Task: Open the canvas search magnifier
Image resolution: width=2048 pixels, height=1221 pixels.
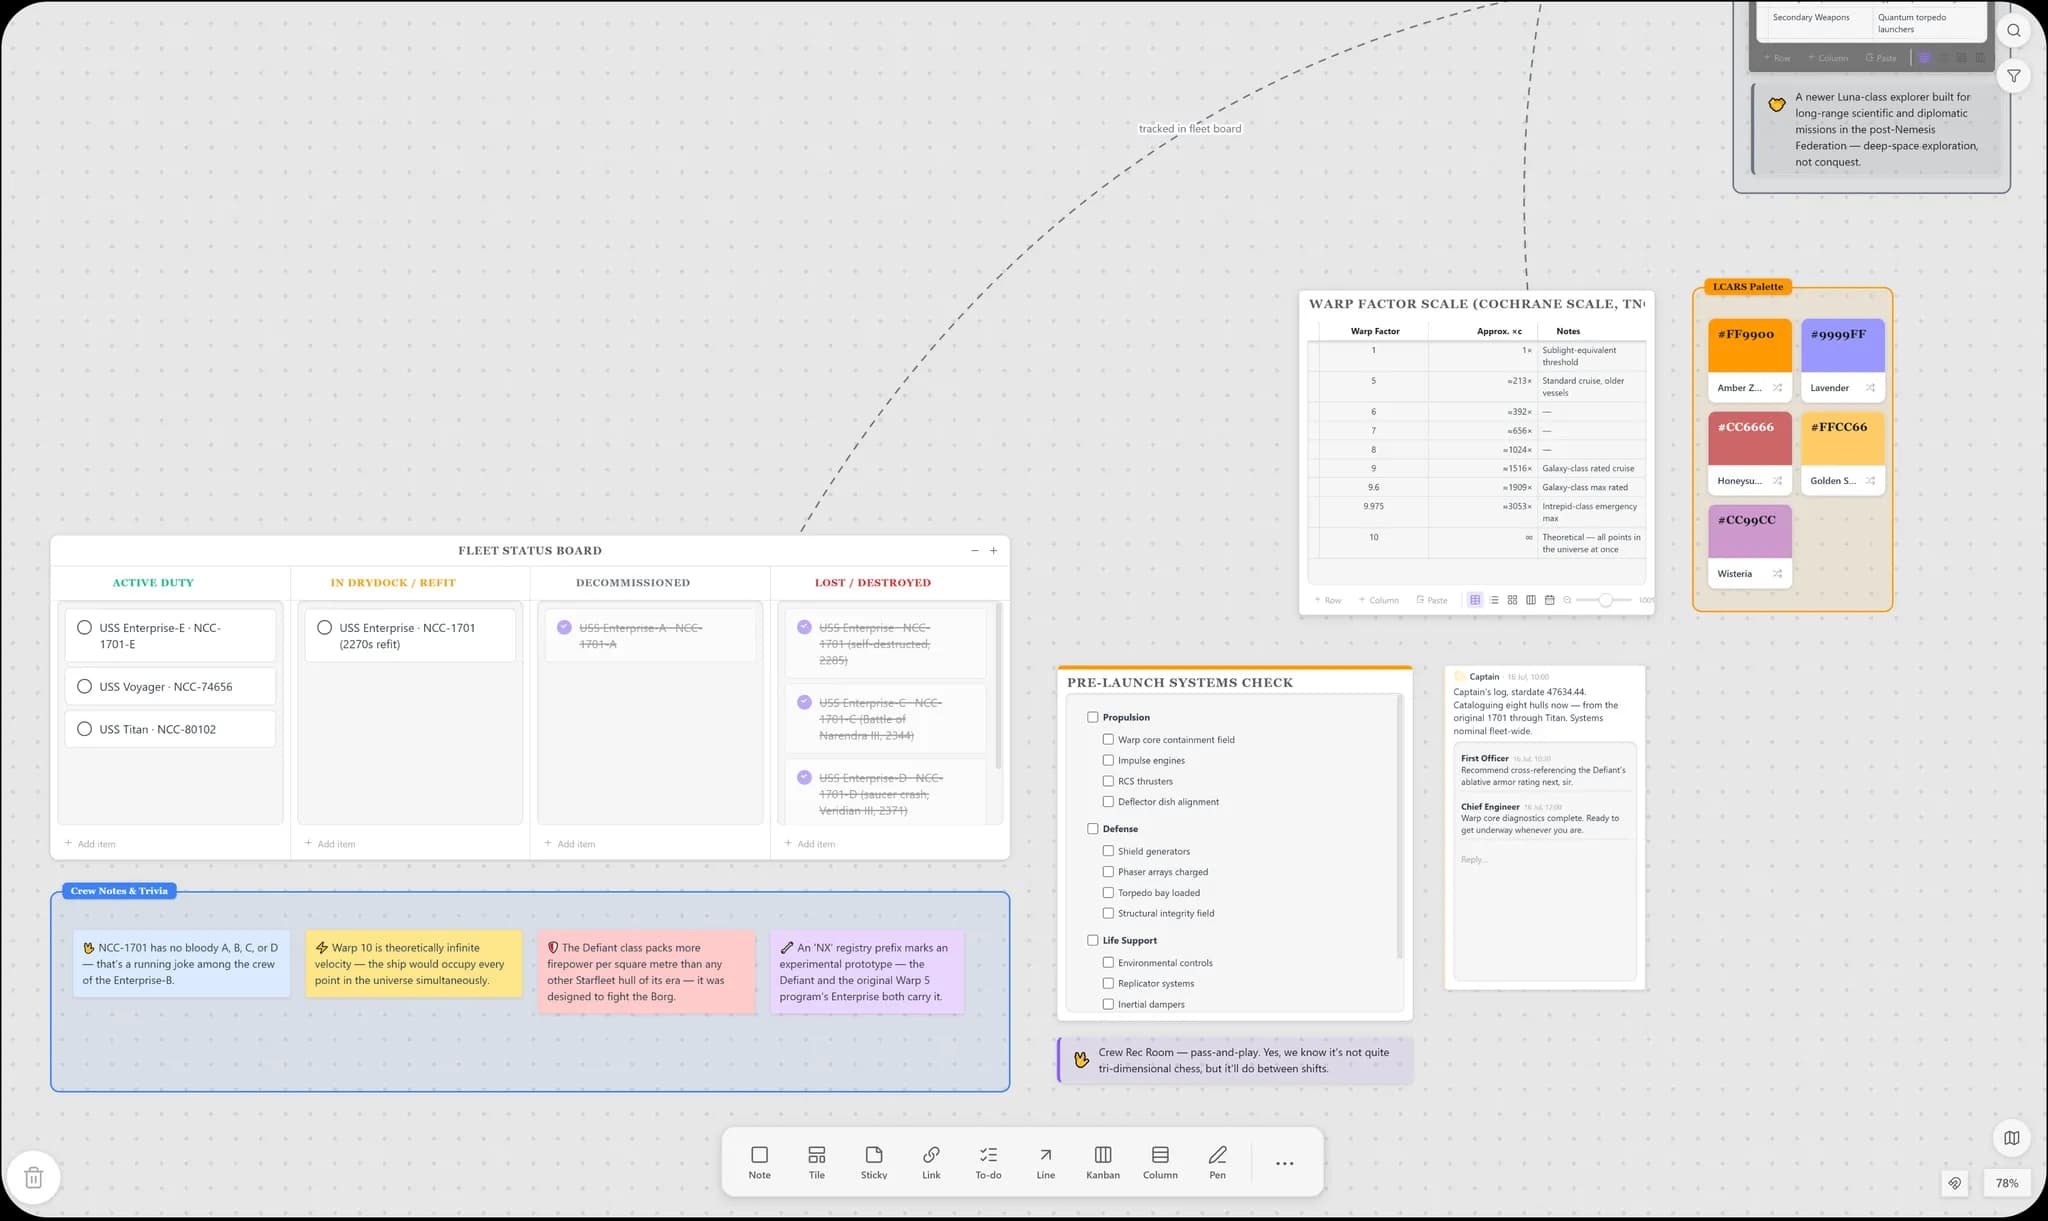Action: click(2013, 31)
